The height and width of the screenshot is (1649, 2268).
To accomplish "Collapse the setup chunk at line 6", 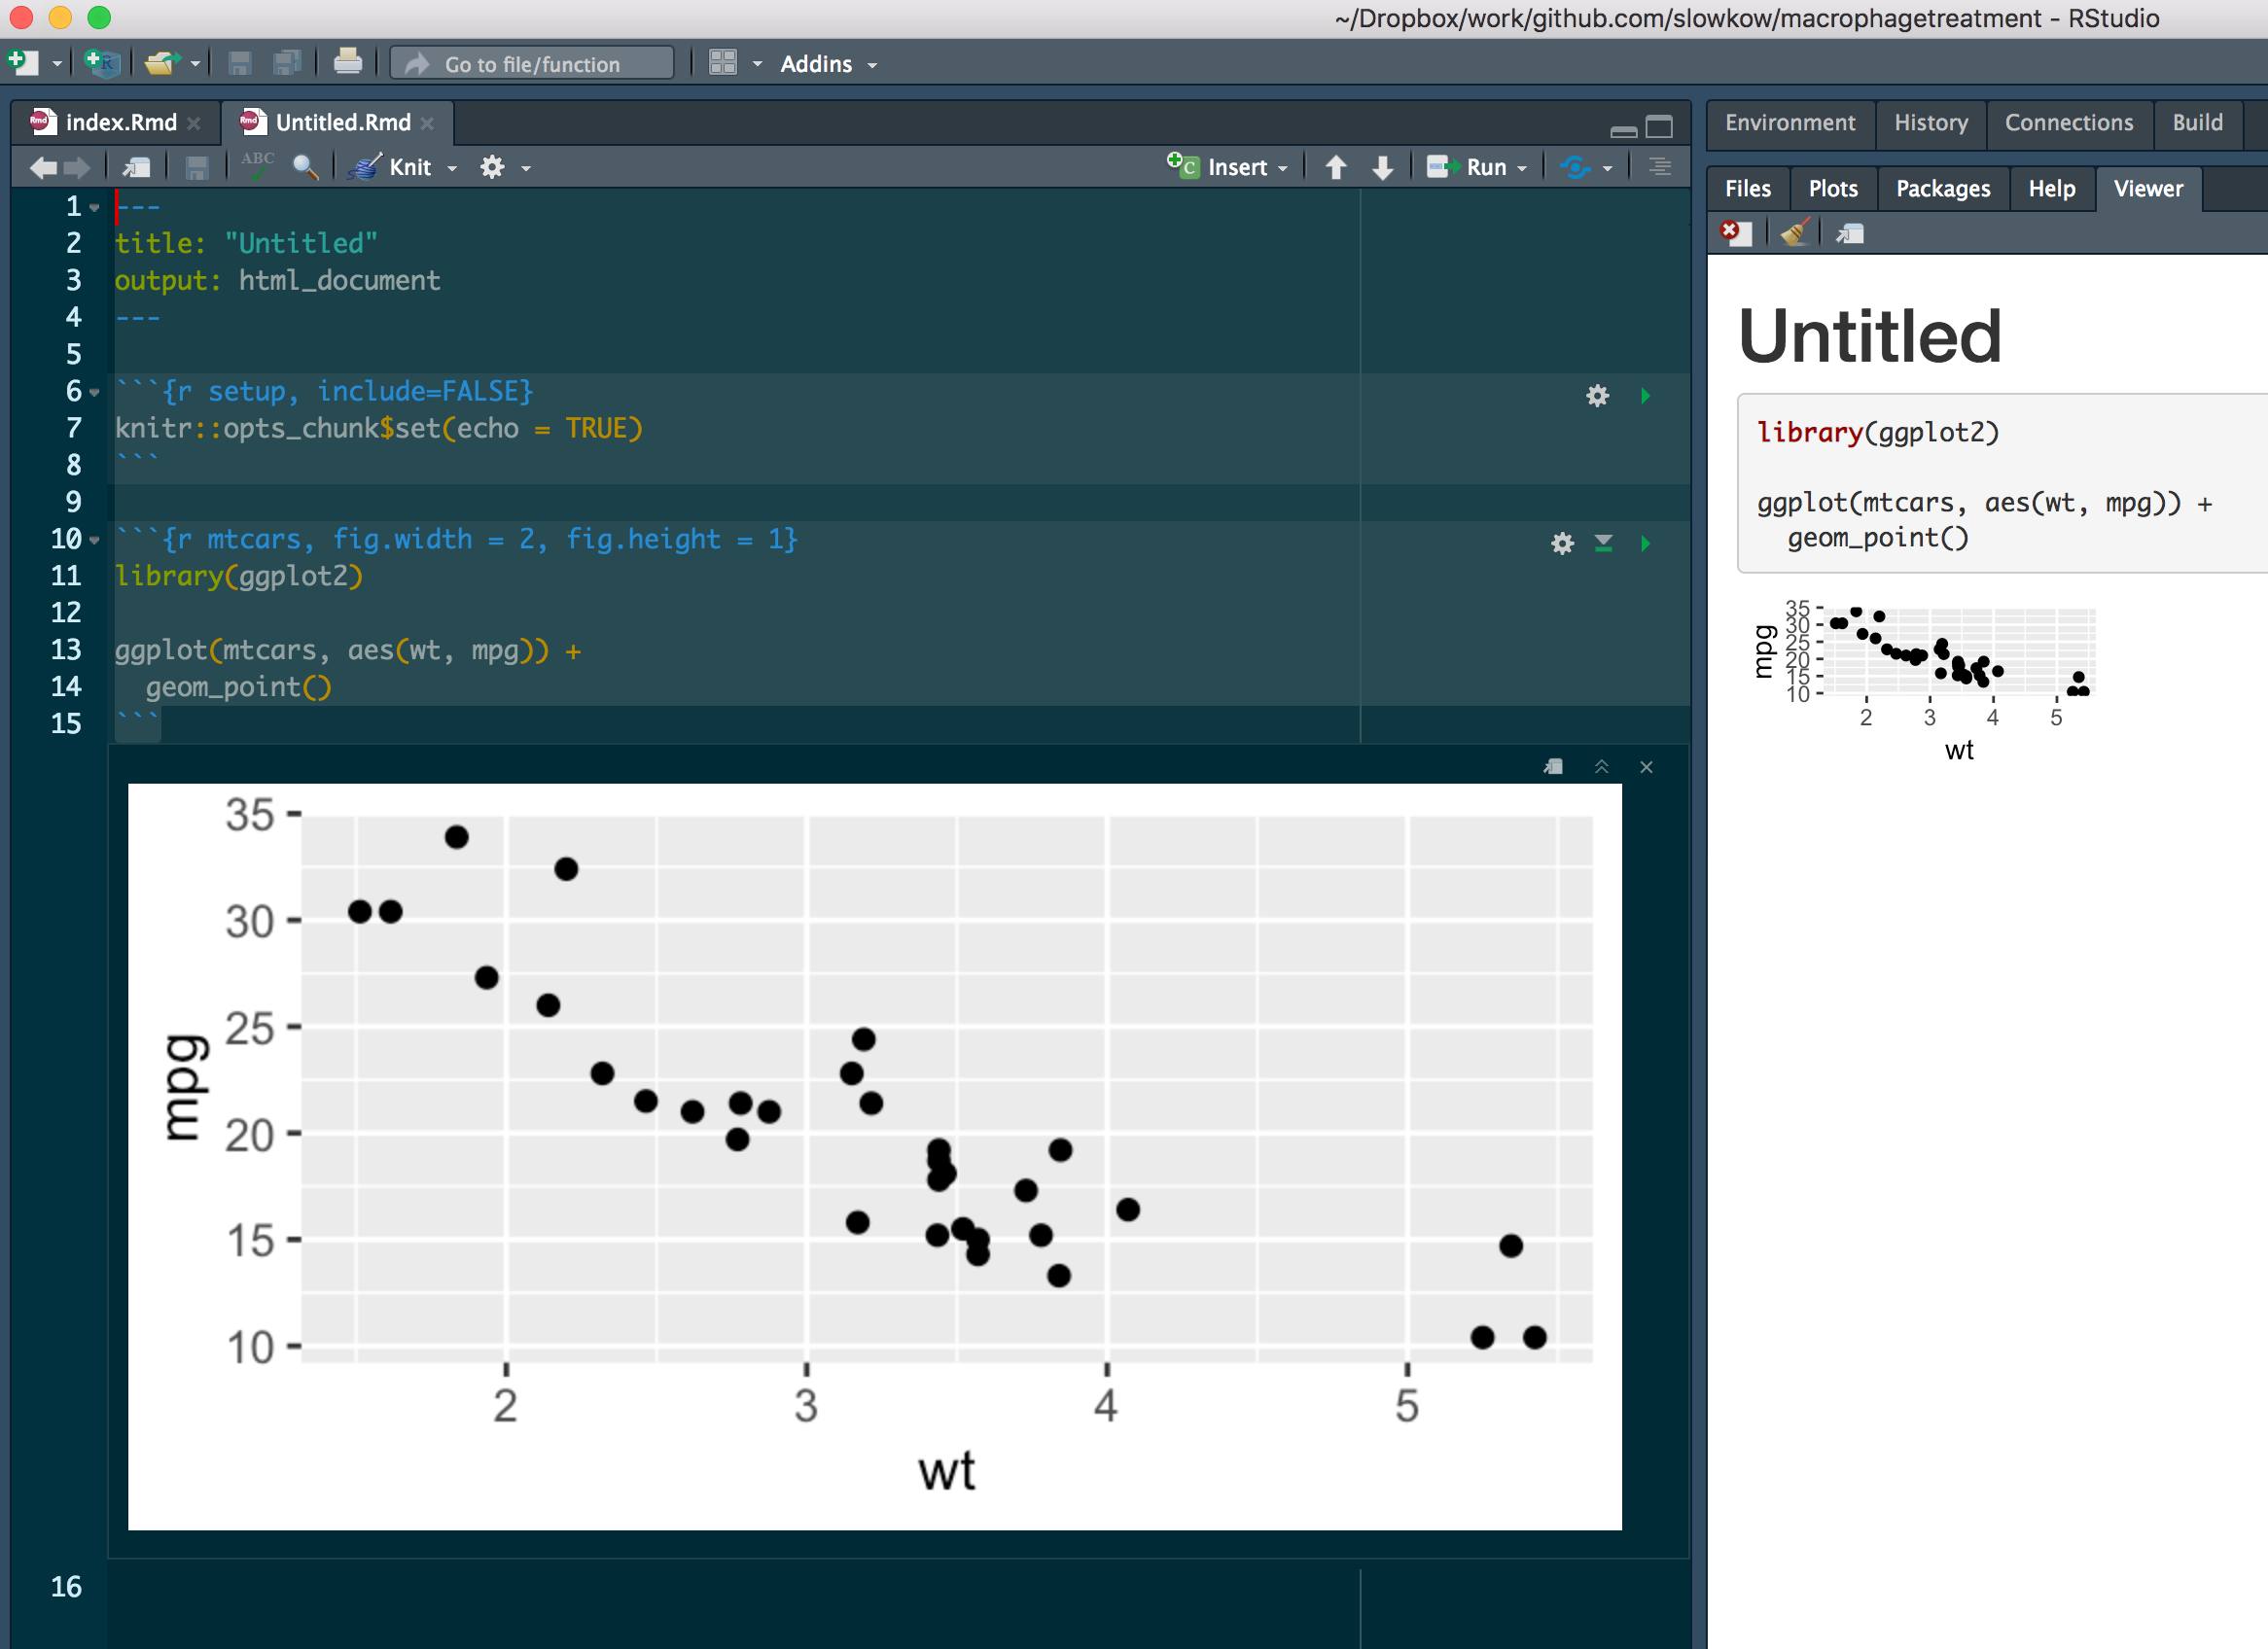I will tap(94, 392).
